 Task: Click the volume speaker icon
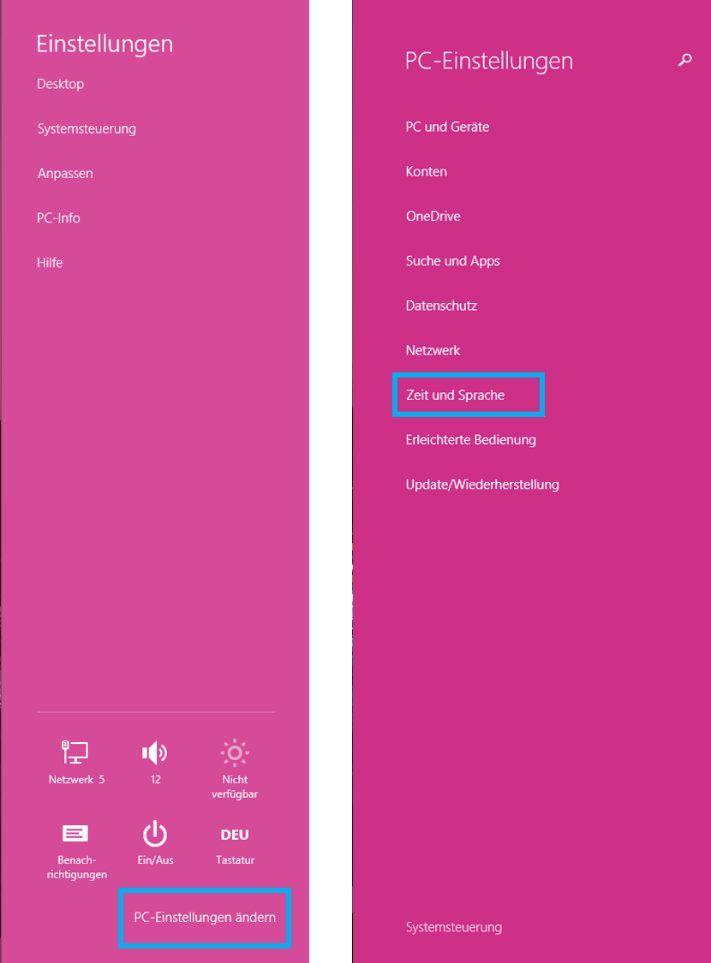coord(155,752)
